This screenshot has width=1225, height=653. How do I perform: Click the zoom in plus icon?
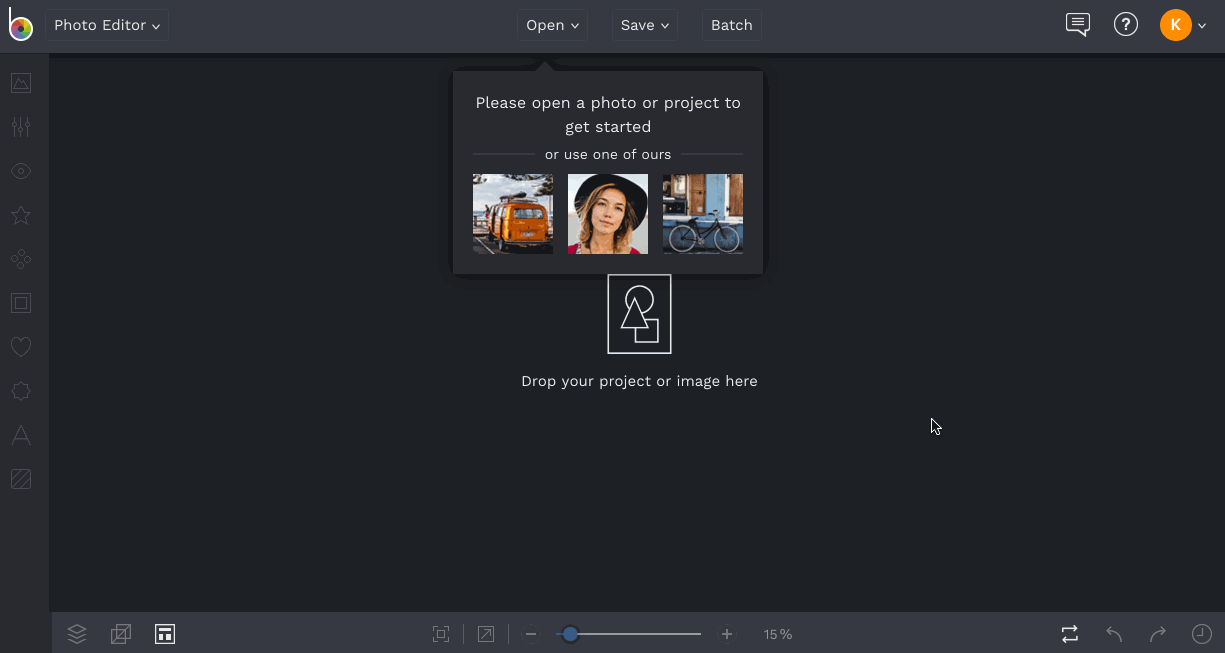(727, 634)
